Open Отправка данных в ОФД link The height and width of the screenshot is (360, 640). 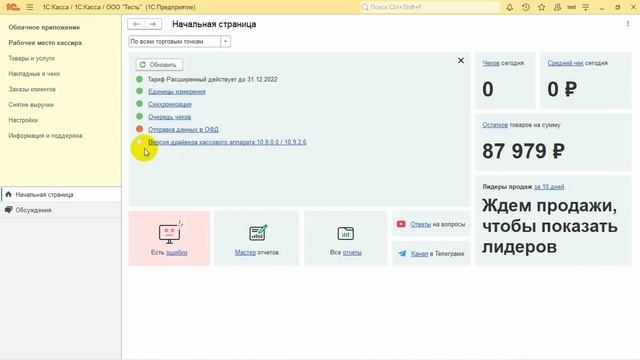[183, 129]
